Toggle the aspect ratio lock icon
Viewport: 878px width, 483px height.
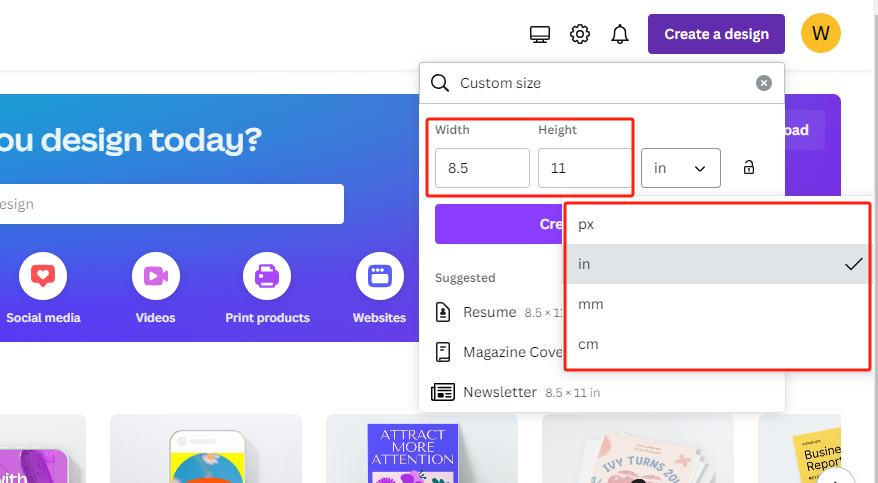749,167
